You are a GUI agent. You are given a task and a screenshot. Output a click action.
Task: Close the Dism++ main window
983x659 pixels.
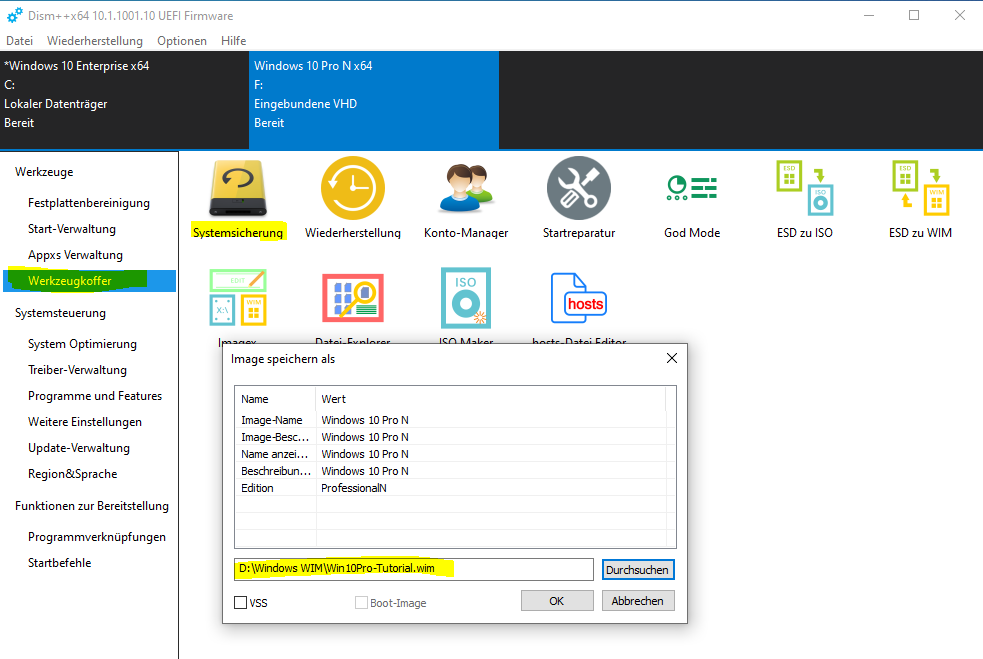960,15
